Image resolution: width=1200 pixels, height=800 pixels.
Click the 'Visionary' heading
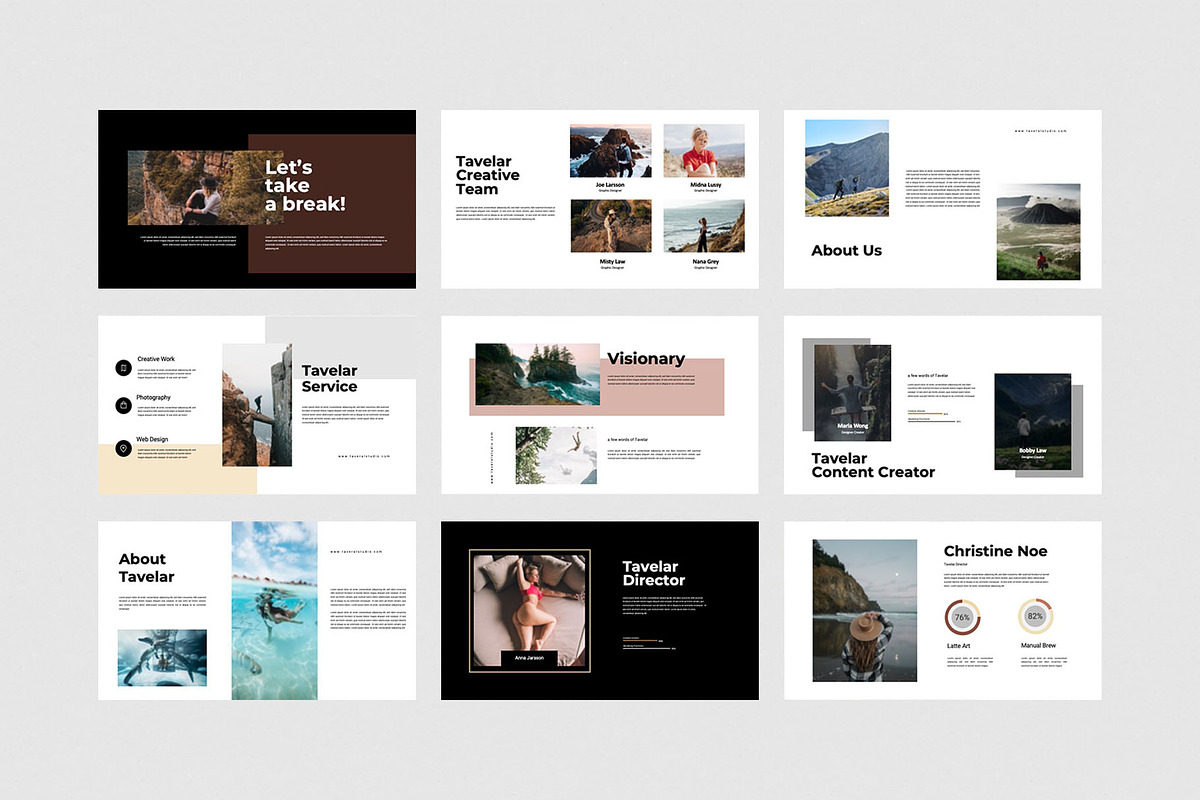point(646,359)
